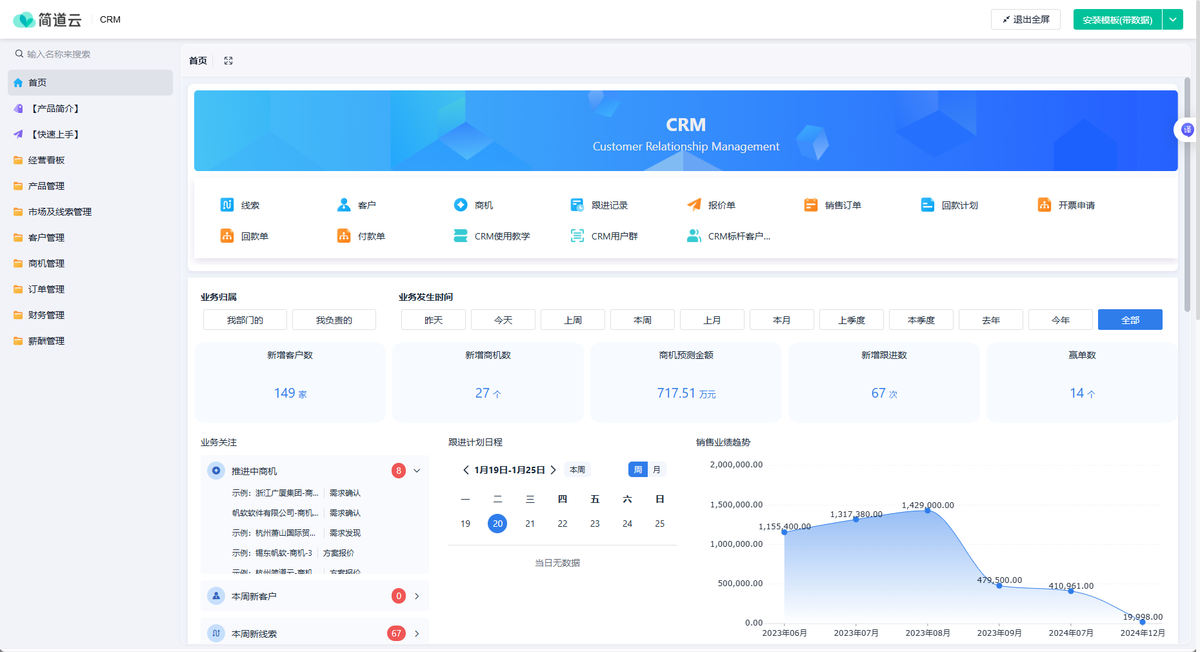
Task: Select date 20 in the calendar
Action: coord(497,523)
